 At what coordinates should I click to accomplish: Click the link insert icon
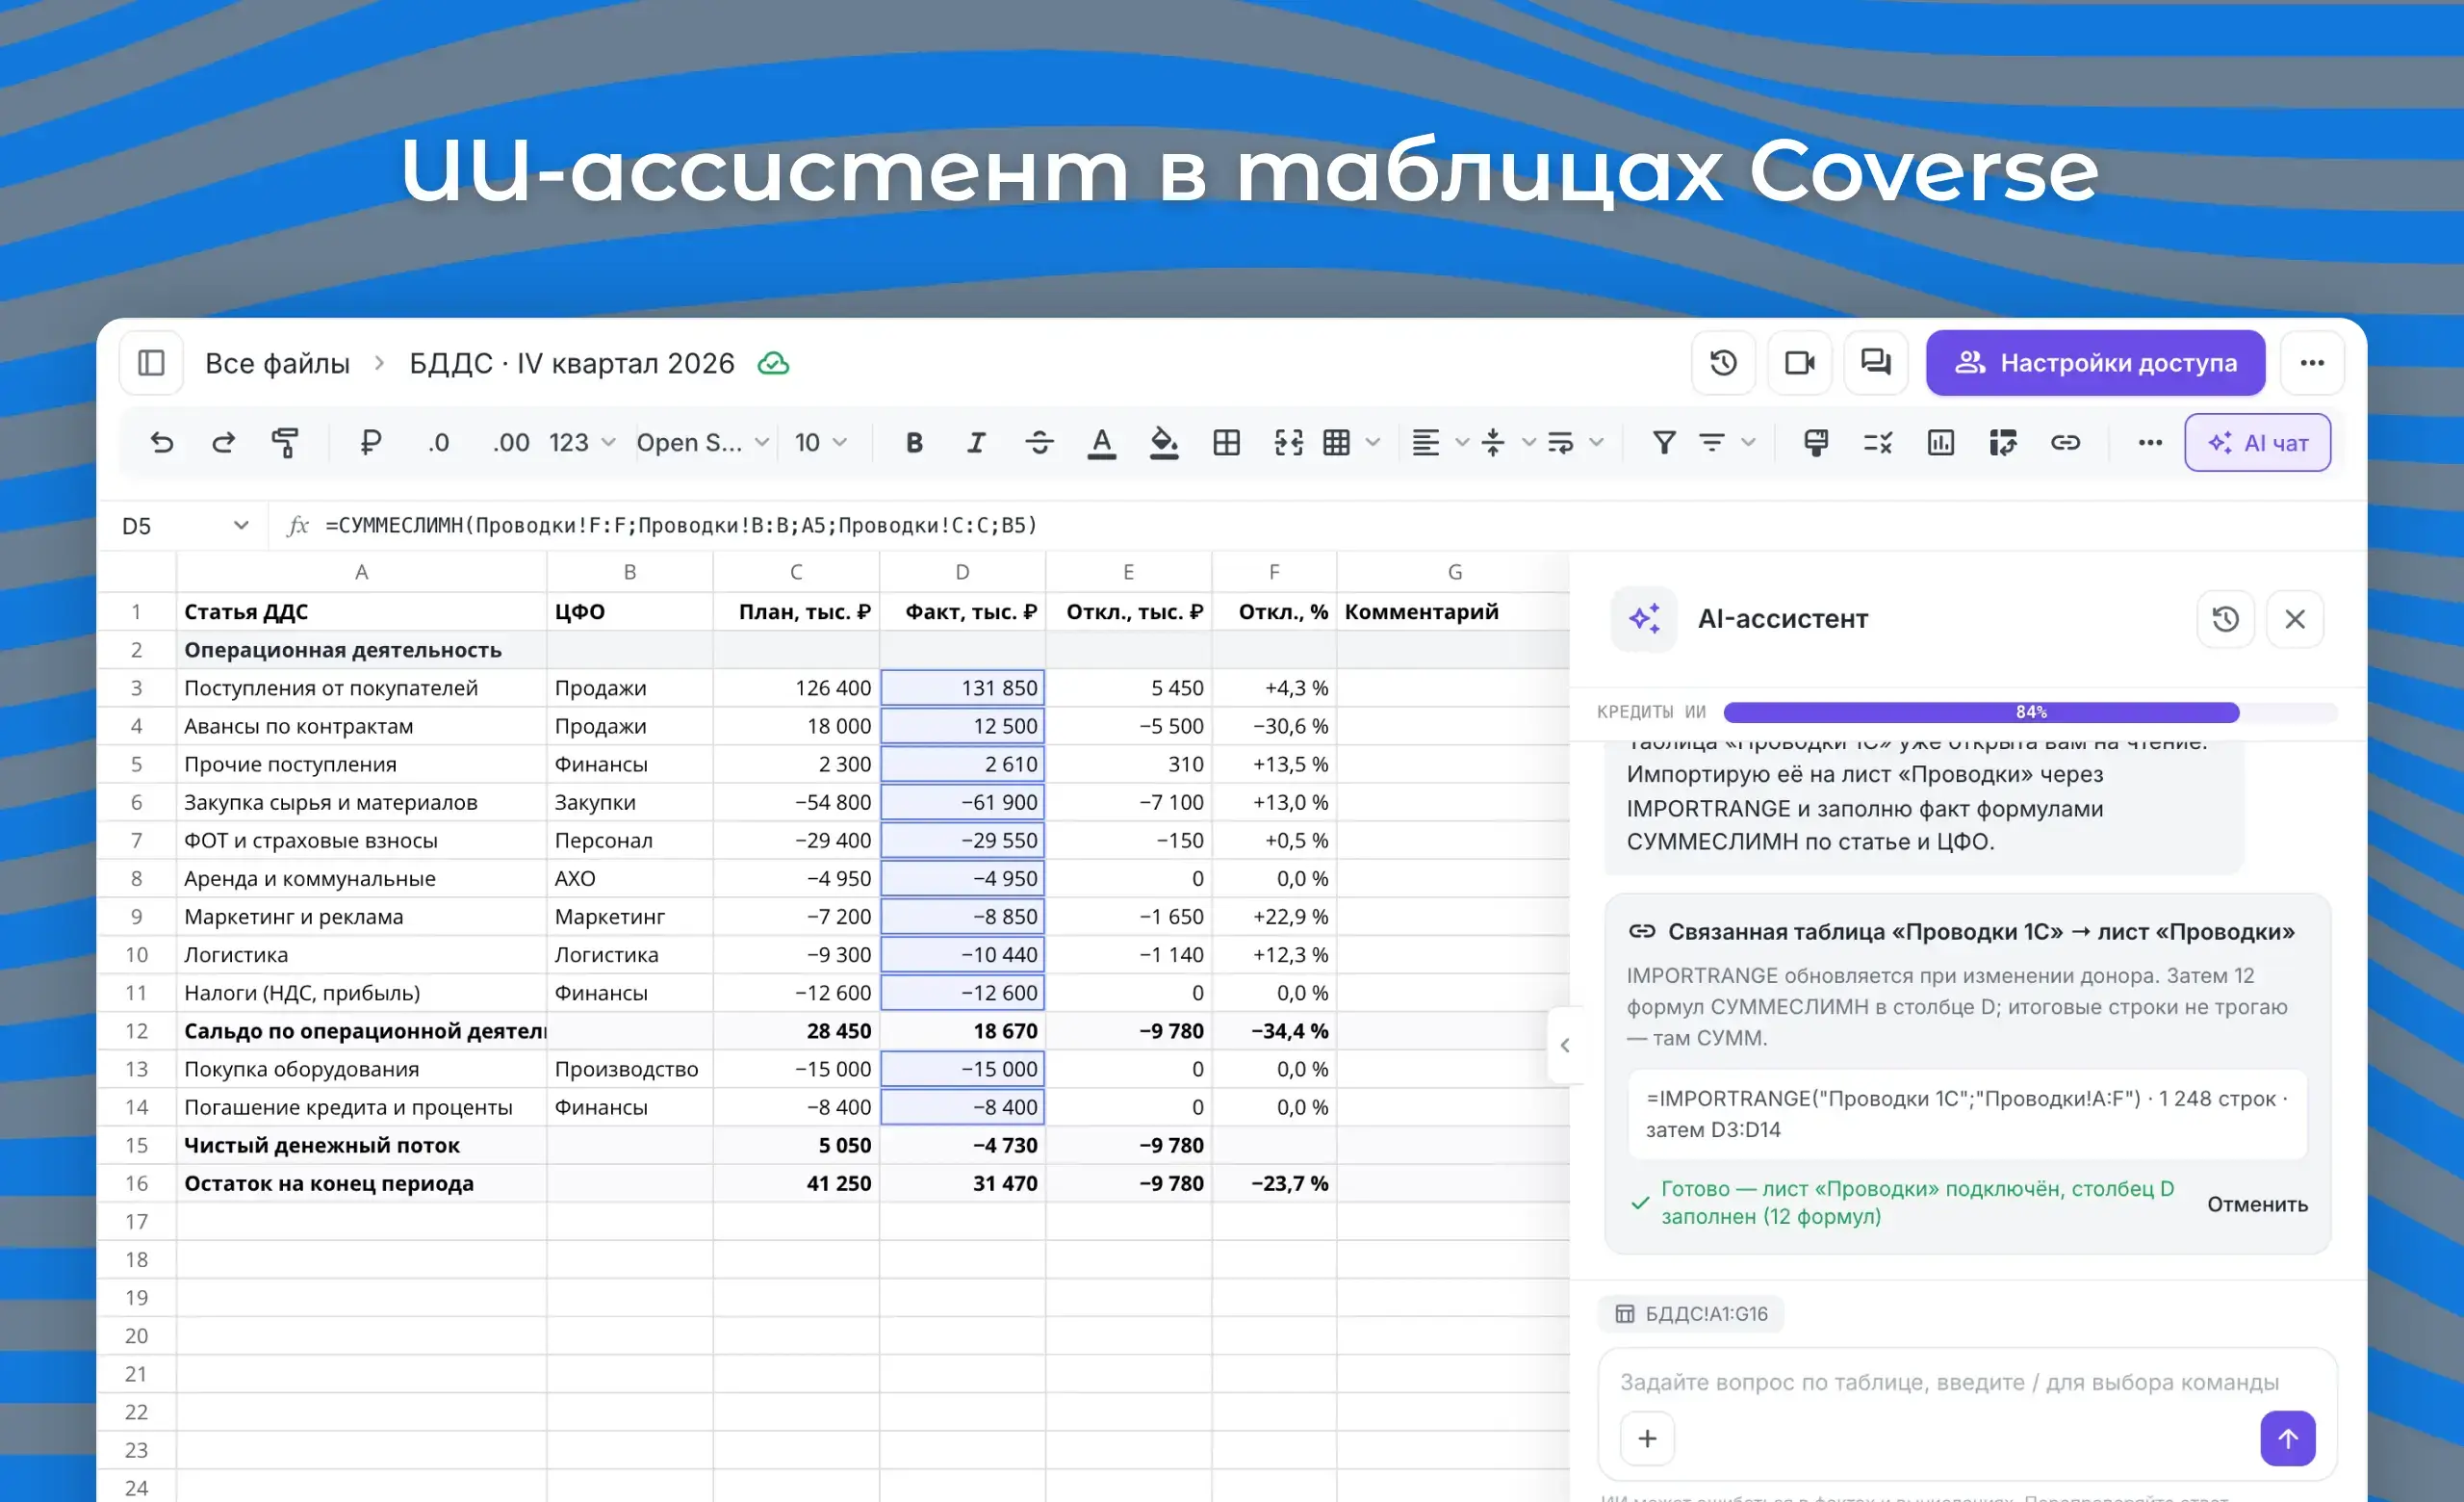tap(2065, 442)
